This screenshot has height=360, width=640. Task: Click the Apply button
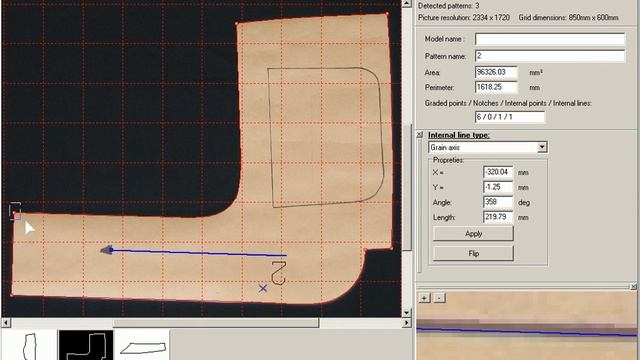coord(473,233)
